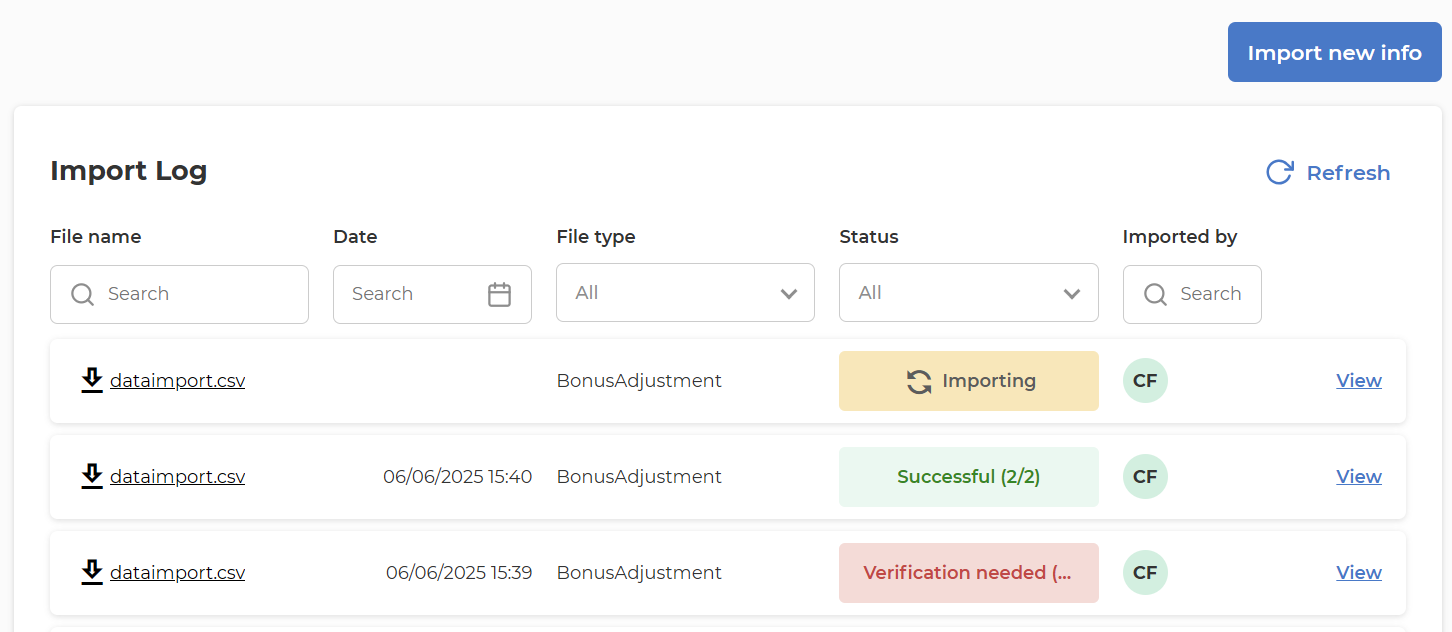
Task: Click the Importing status badge
Action: click(968, 381)
